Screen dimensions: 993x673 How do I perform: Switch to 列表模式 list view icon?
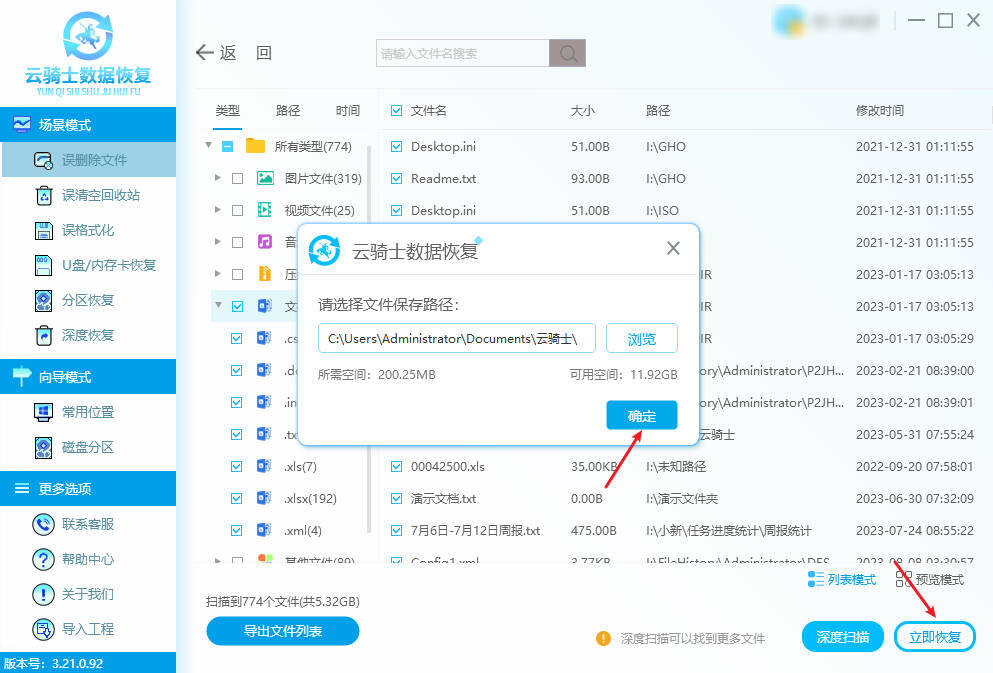tap(816, 579)
